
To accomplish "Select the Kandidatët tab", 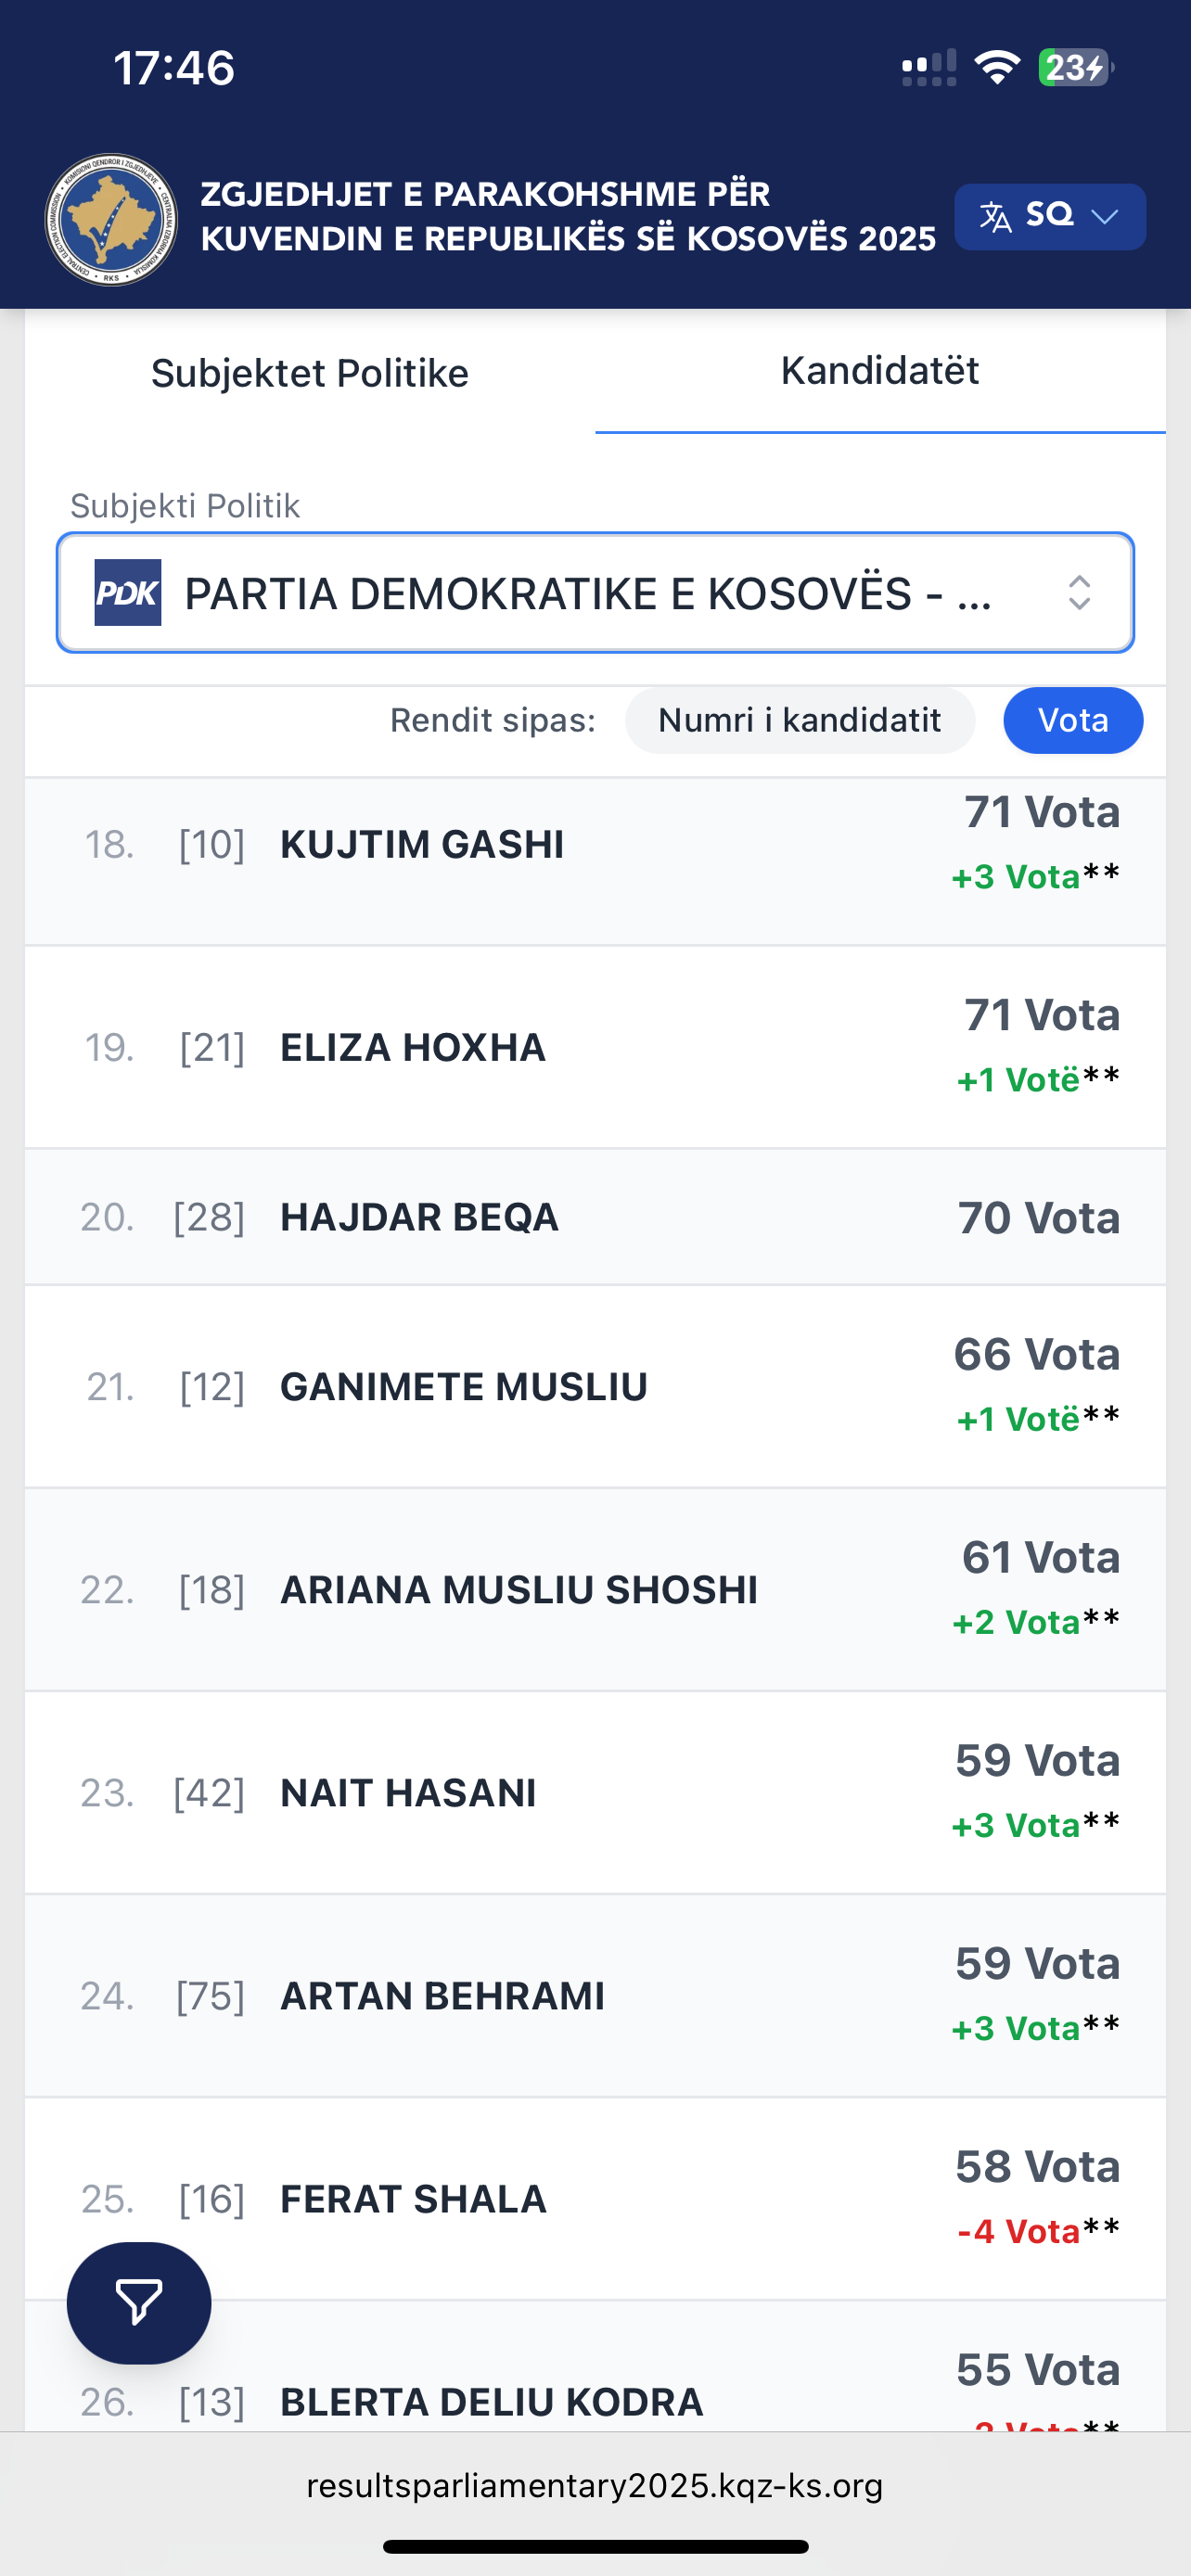I will point(880,371).
